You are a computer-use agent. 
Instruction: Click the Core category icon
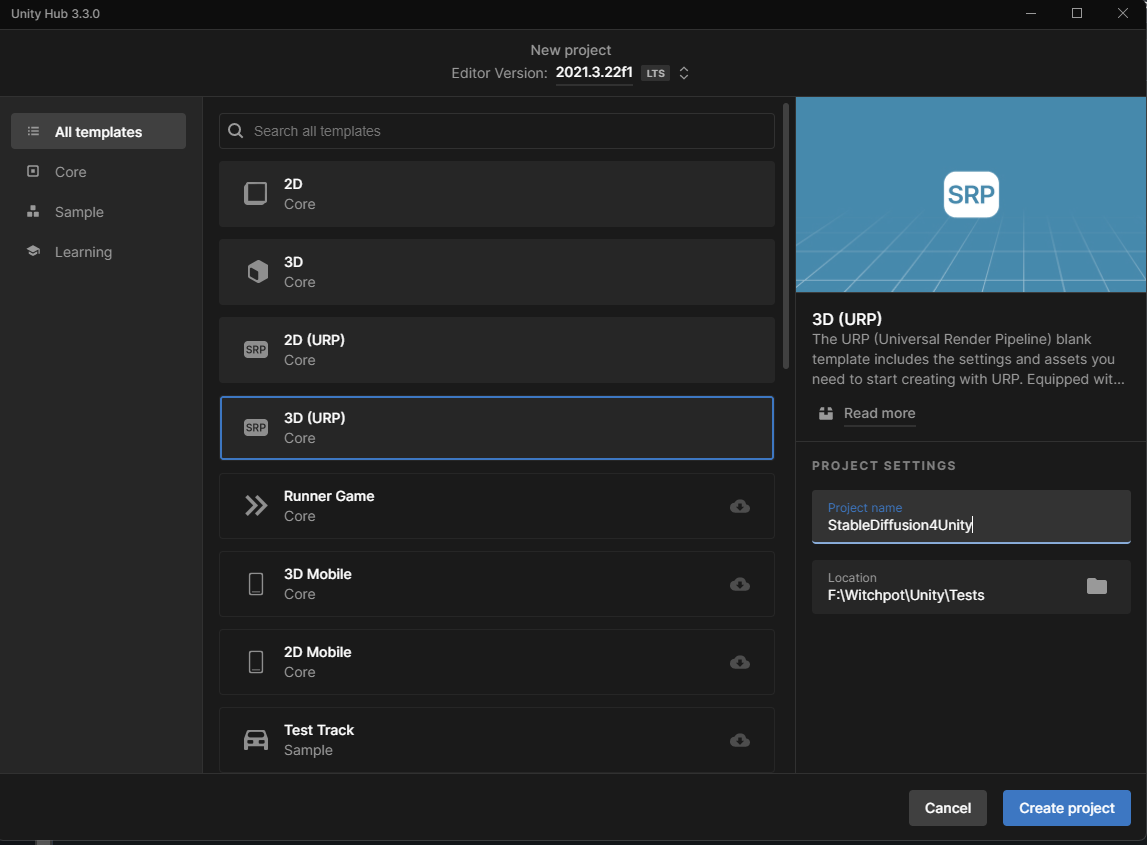(x=33, y=171)
